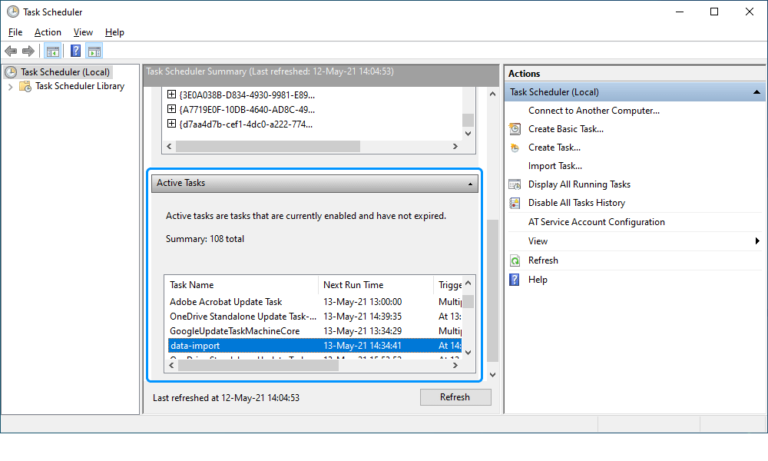Click the Back arrow toolbar icon
This screenshot has height=461, width=768.
pyautogui.click(x=11, y=51)
